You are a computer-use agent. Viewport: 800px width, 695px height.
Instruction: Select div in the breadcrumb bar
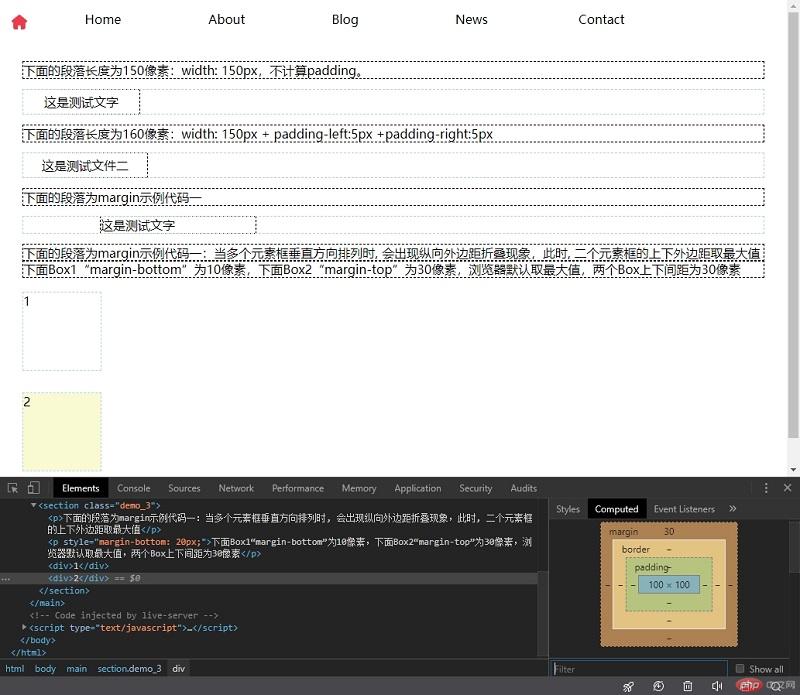click(x=179, y=668)
